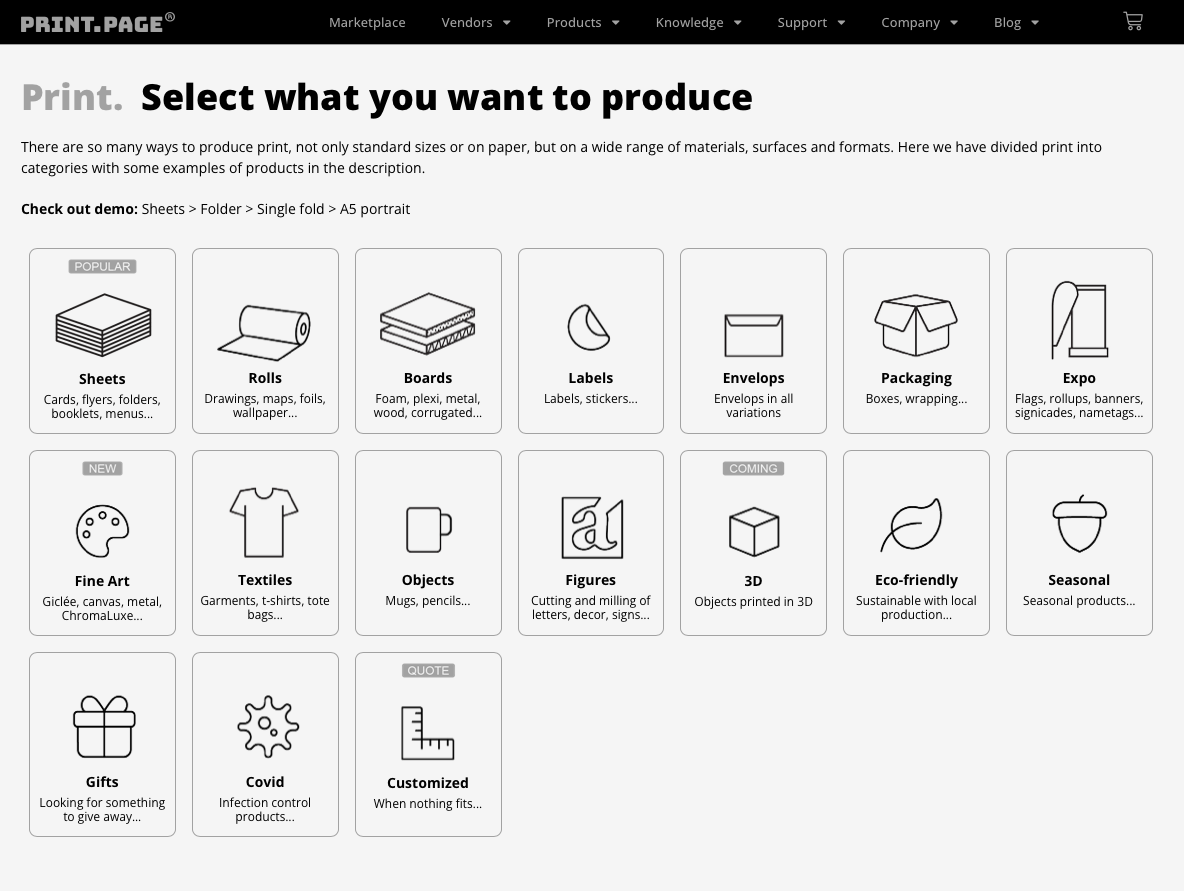Screen dimensions: 1184x891
Task: Expand the Products dropdown menu
Action: [582, 22]
